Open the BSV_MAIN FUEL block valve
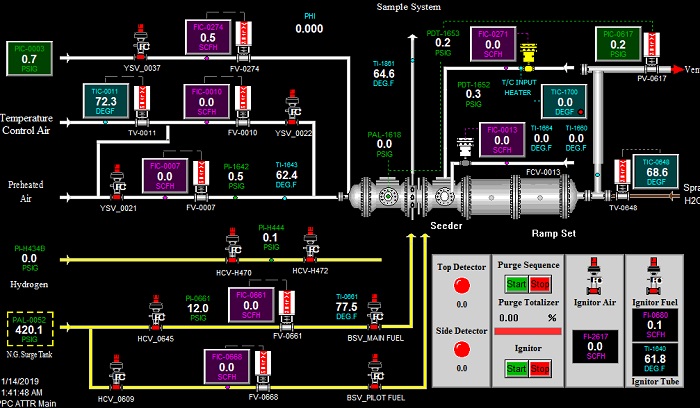Viewport: 700px width, 408px height. (374, 312)
